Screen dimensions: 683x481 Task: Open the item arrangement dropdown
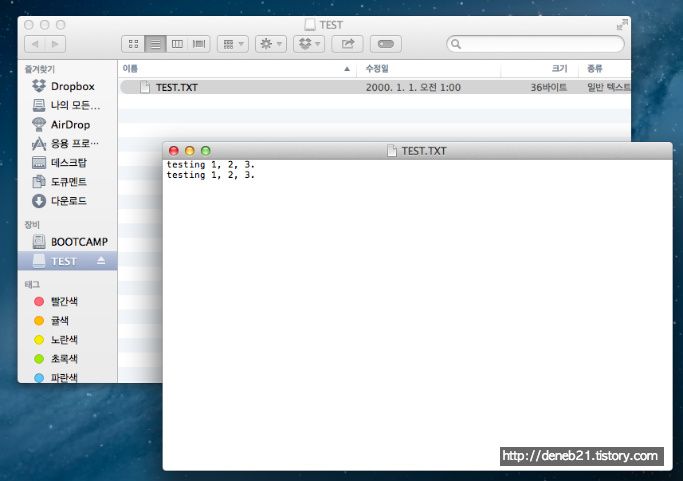tap(233, 44)
